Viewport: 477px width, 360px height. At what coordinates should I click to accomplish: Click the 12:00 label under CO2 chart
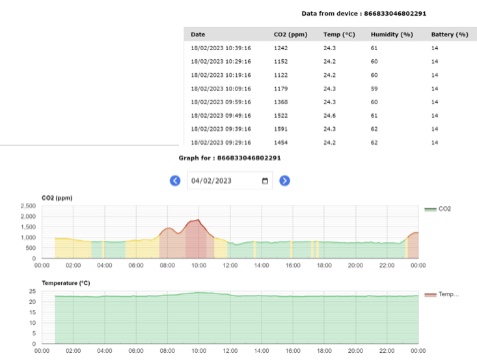[230, 266]
